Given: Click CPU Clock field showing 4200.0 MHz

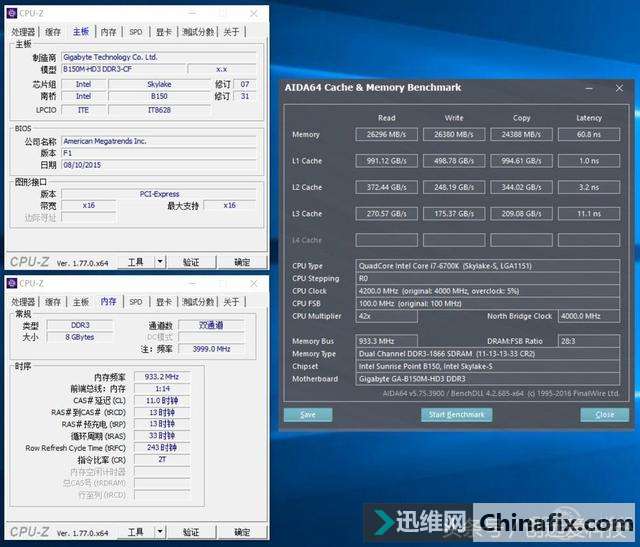Looking at the screenshot, I should tap(488, 291).
